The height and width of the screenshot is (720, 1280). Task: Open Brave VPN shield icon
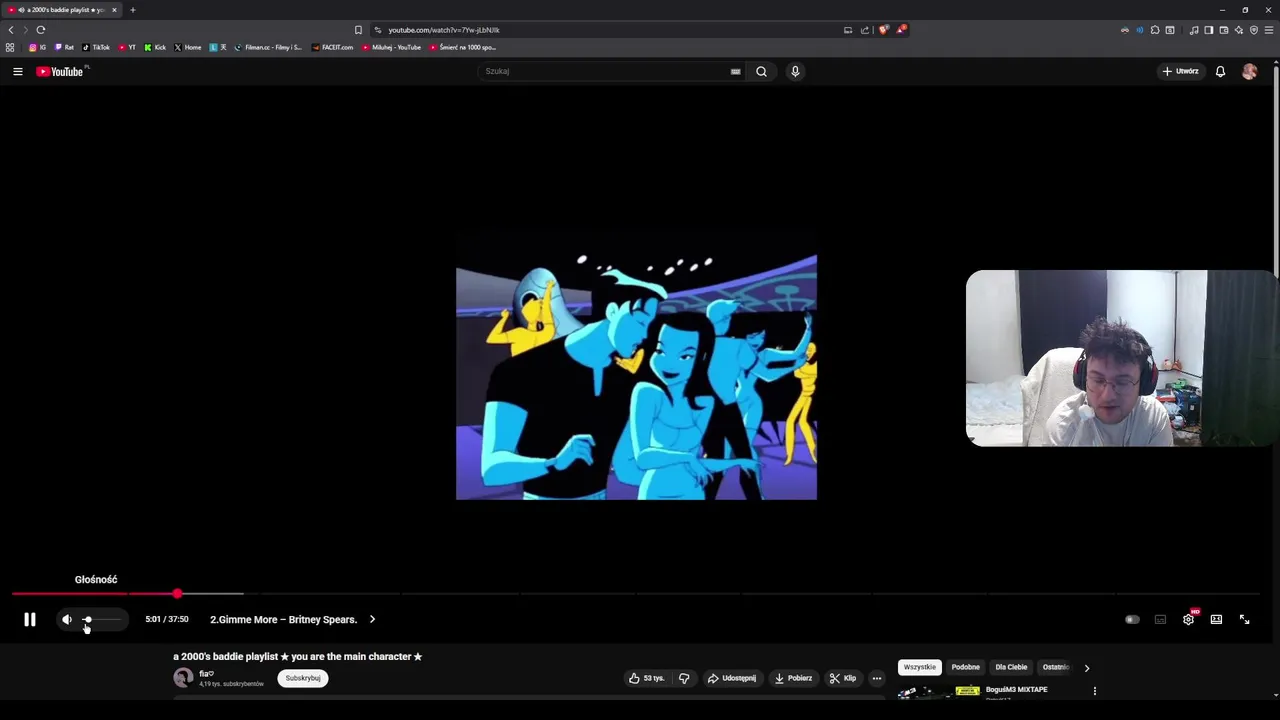(x=1254, y=30)
